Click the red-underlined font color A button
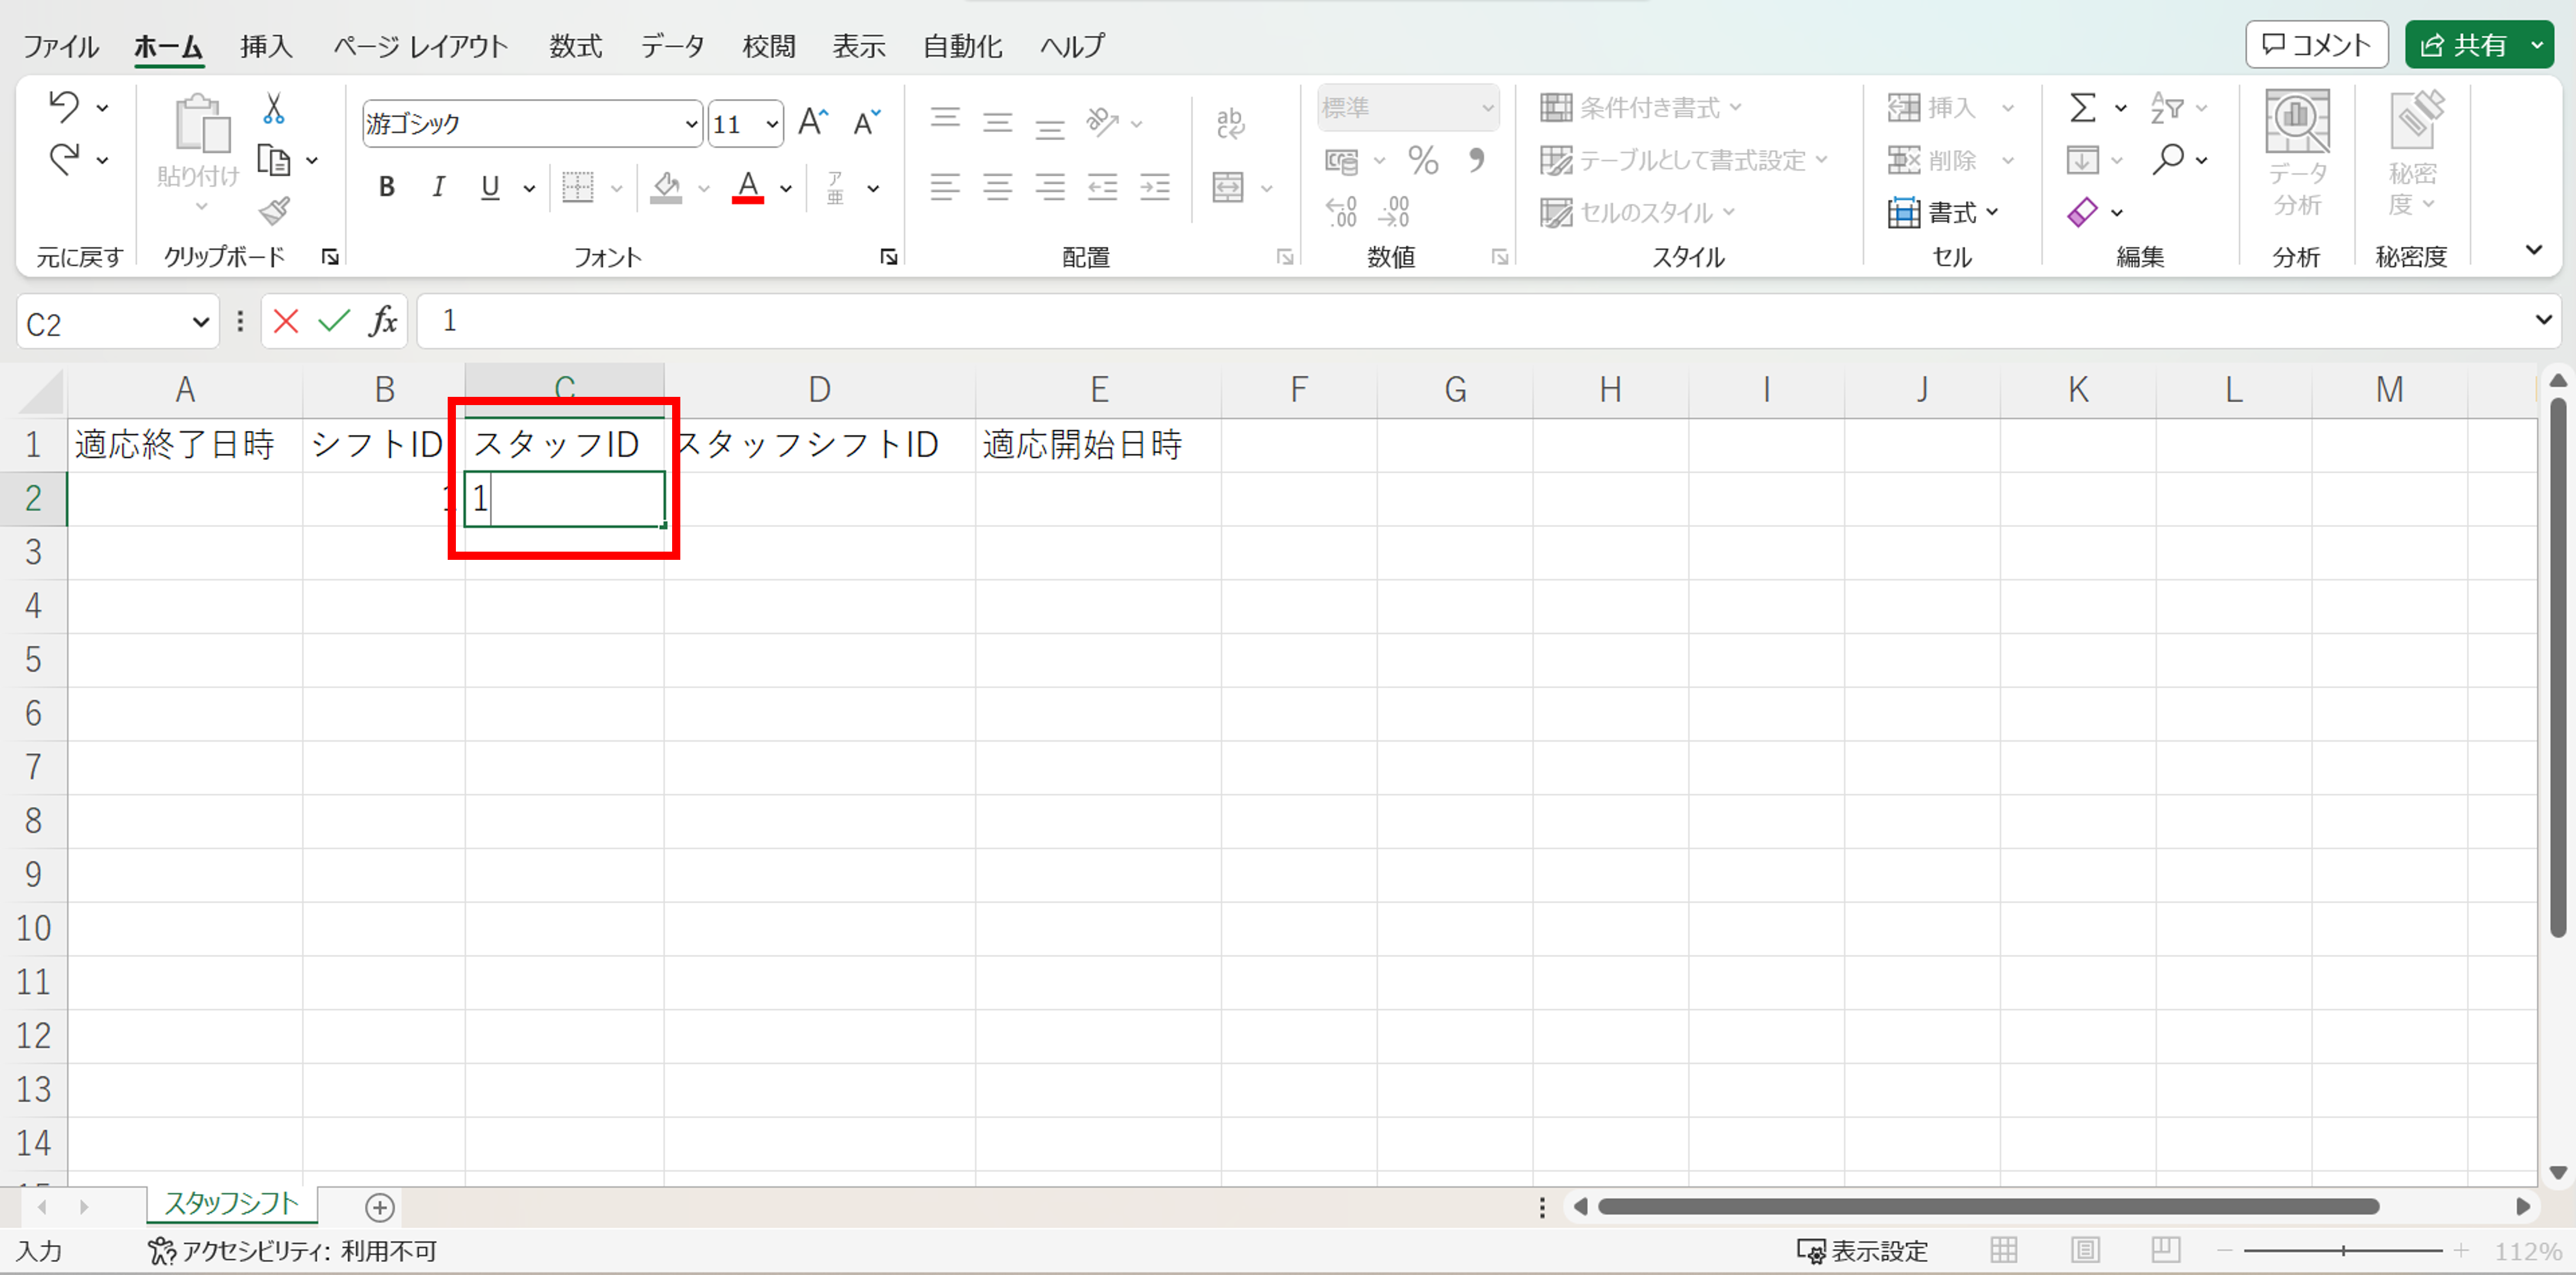 coord(747,187)
